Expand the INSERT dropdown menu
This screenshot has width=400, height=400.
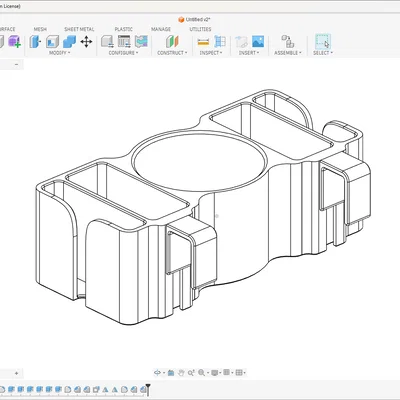[x=249, y=53]
